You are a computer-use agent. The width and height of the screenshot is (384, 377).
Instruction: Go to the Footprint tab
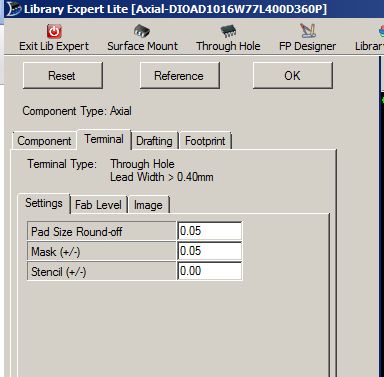[205, 141]
